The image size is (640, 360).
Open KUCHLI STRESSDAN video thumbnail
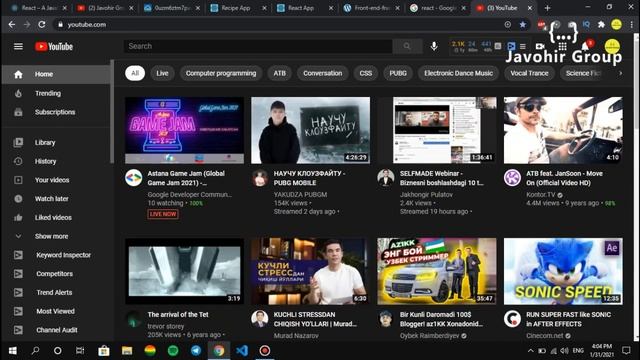[311, 271]
